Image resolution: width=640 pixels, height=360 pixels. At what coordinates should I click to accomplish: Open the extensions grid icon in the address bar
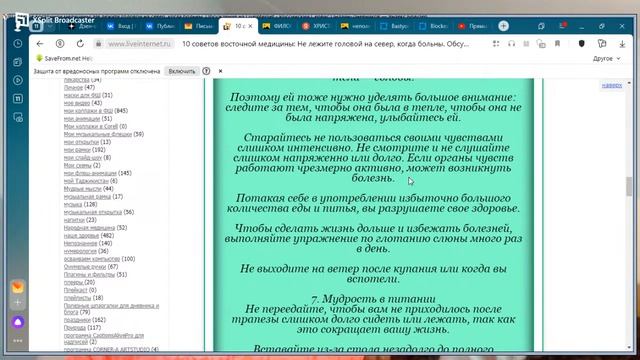tap(496, 44)
